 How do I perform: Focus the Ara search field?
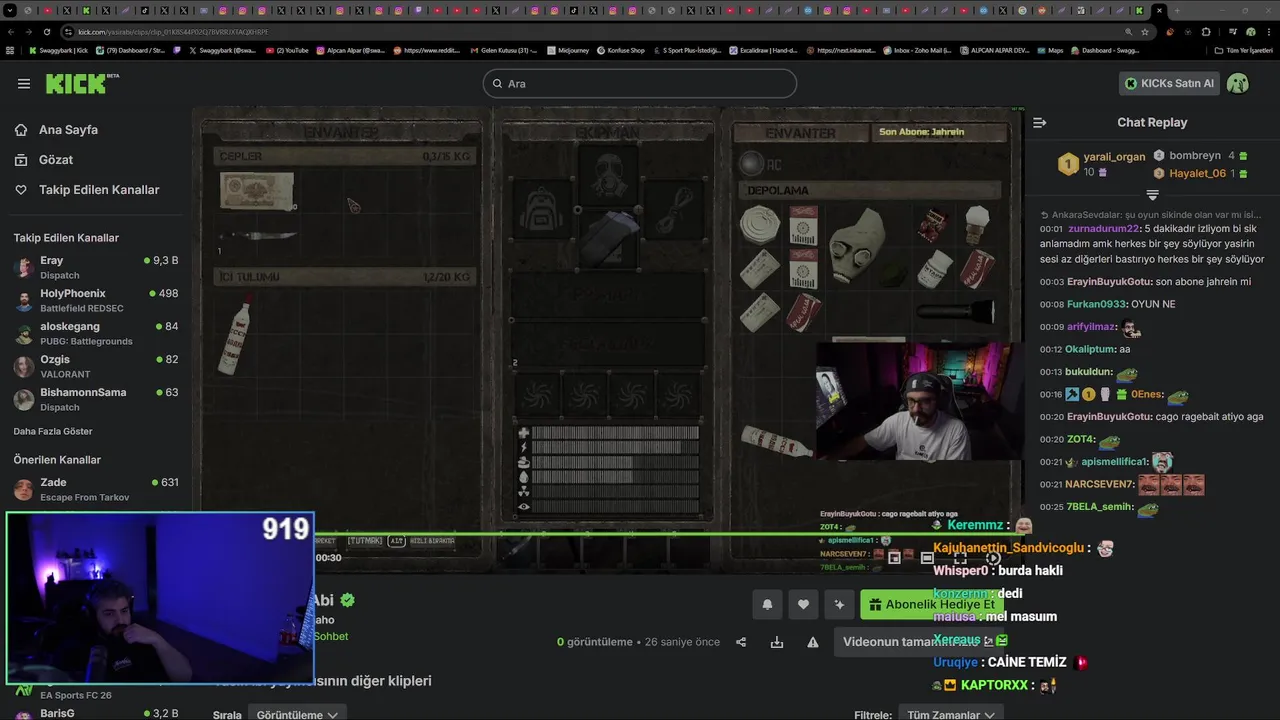[x=640, y=84]
